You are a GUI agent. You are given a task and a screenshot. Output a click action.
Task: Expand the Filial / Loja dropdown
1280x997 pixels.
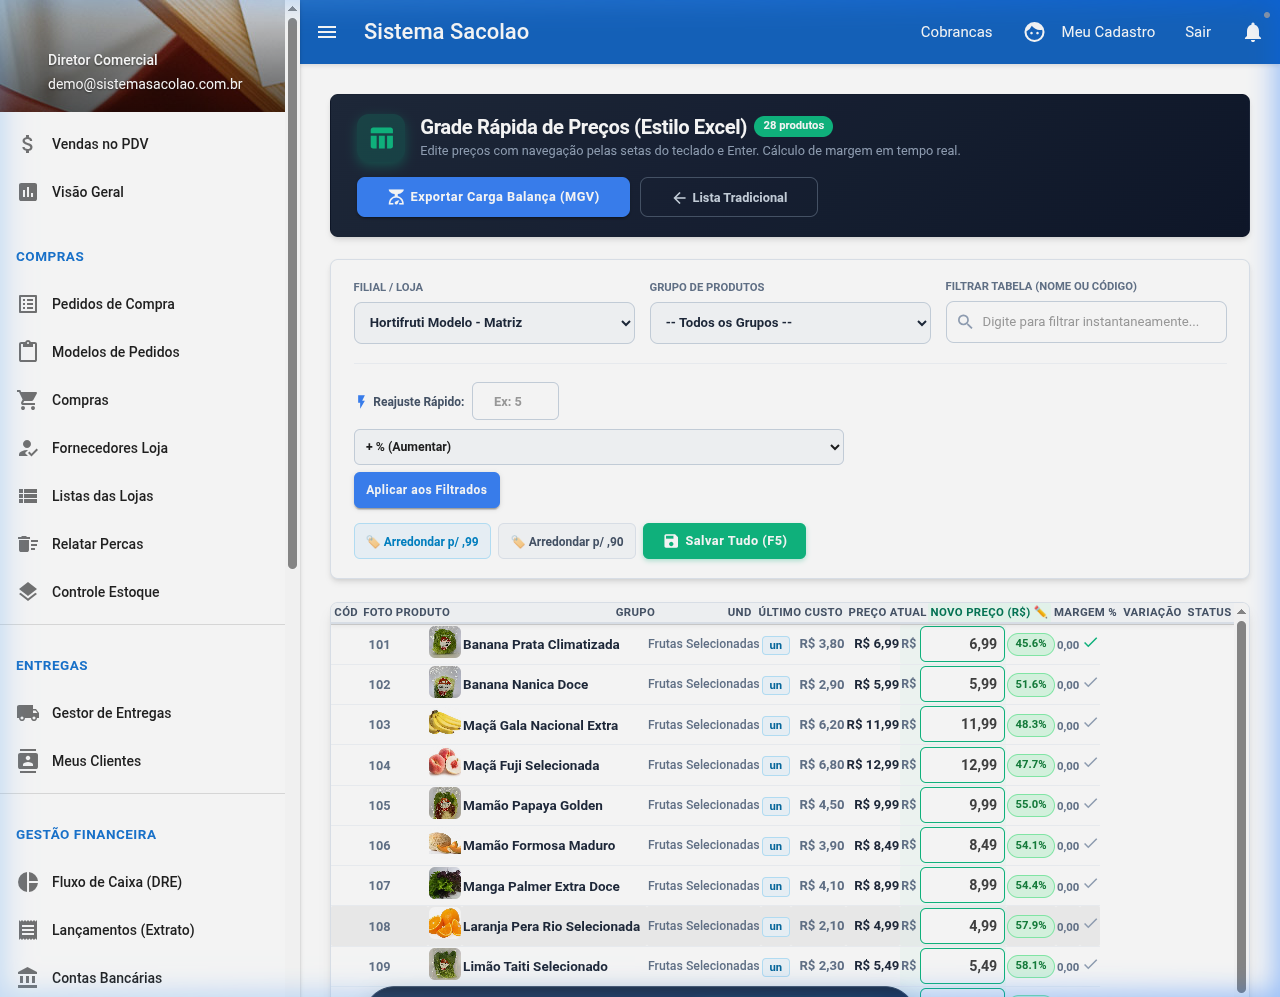494,323
